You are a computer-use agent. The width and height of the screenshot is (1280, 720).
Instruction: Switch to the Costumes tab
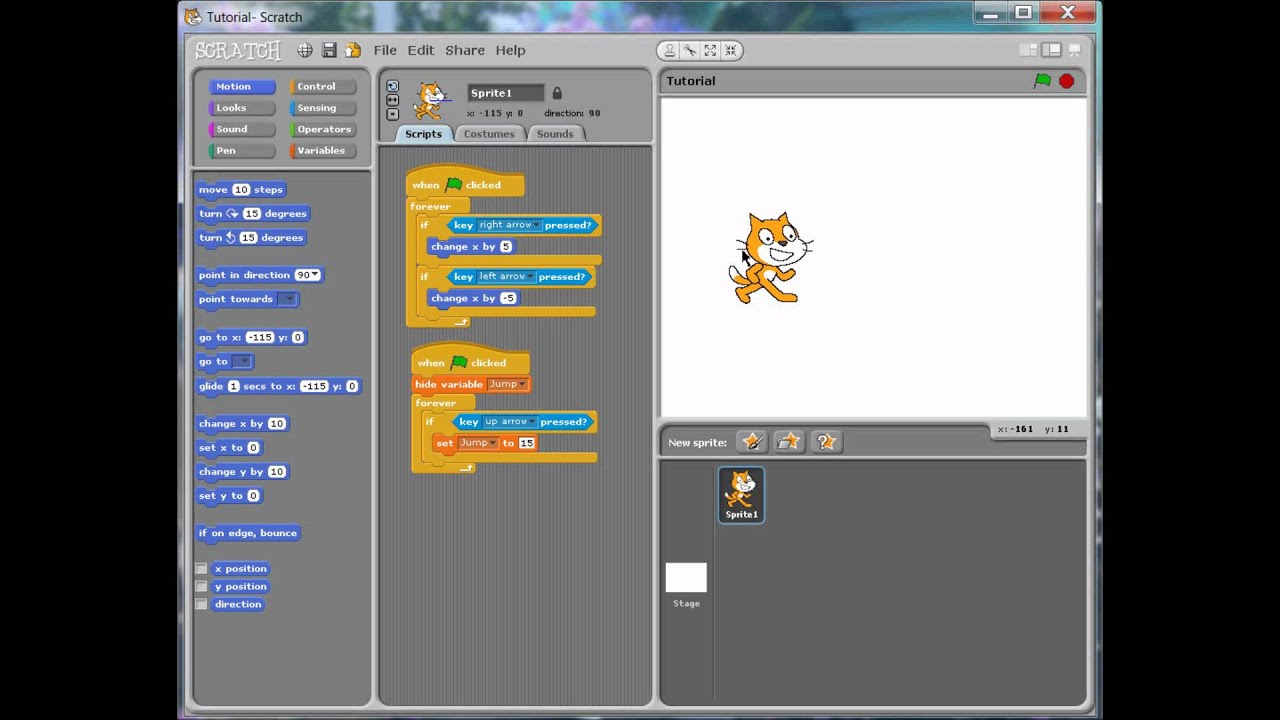tap(489, 134)
